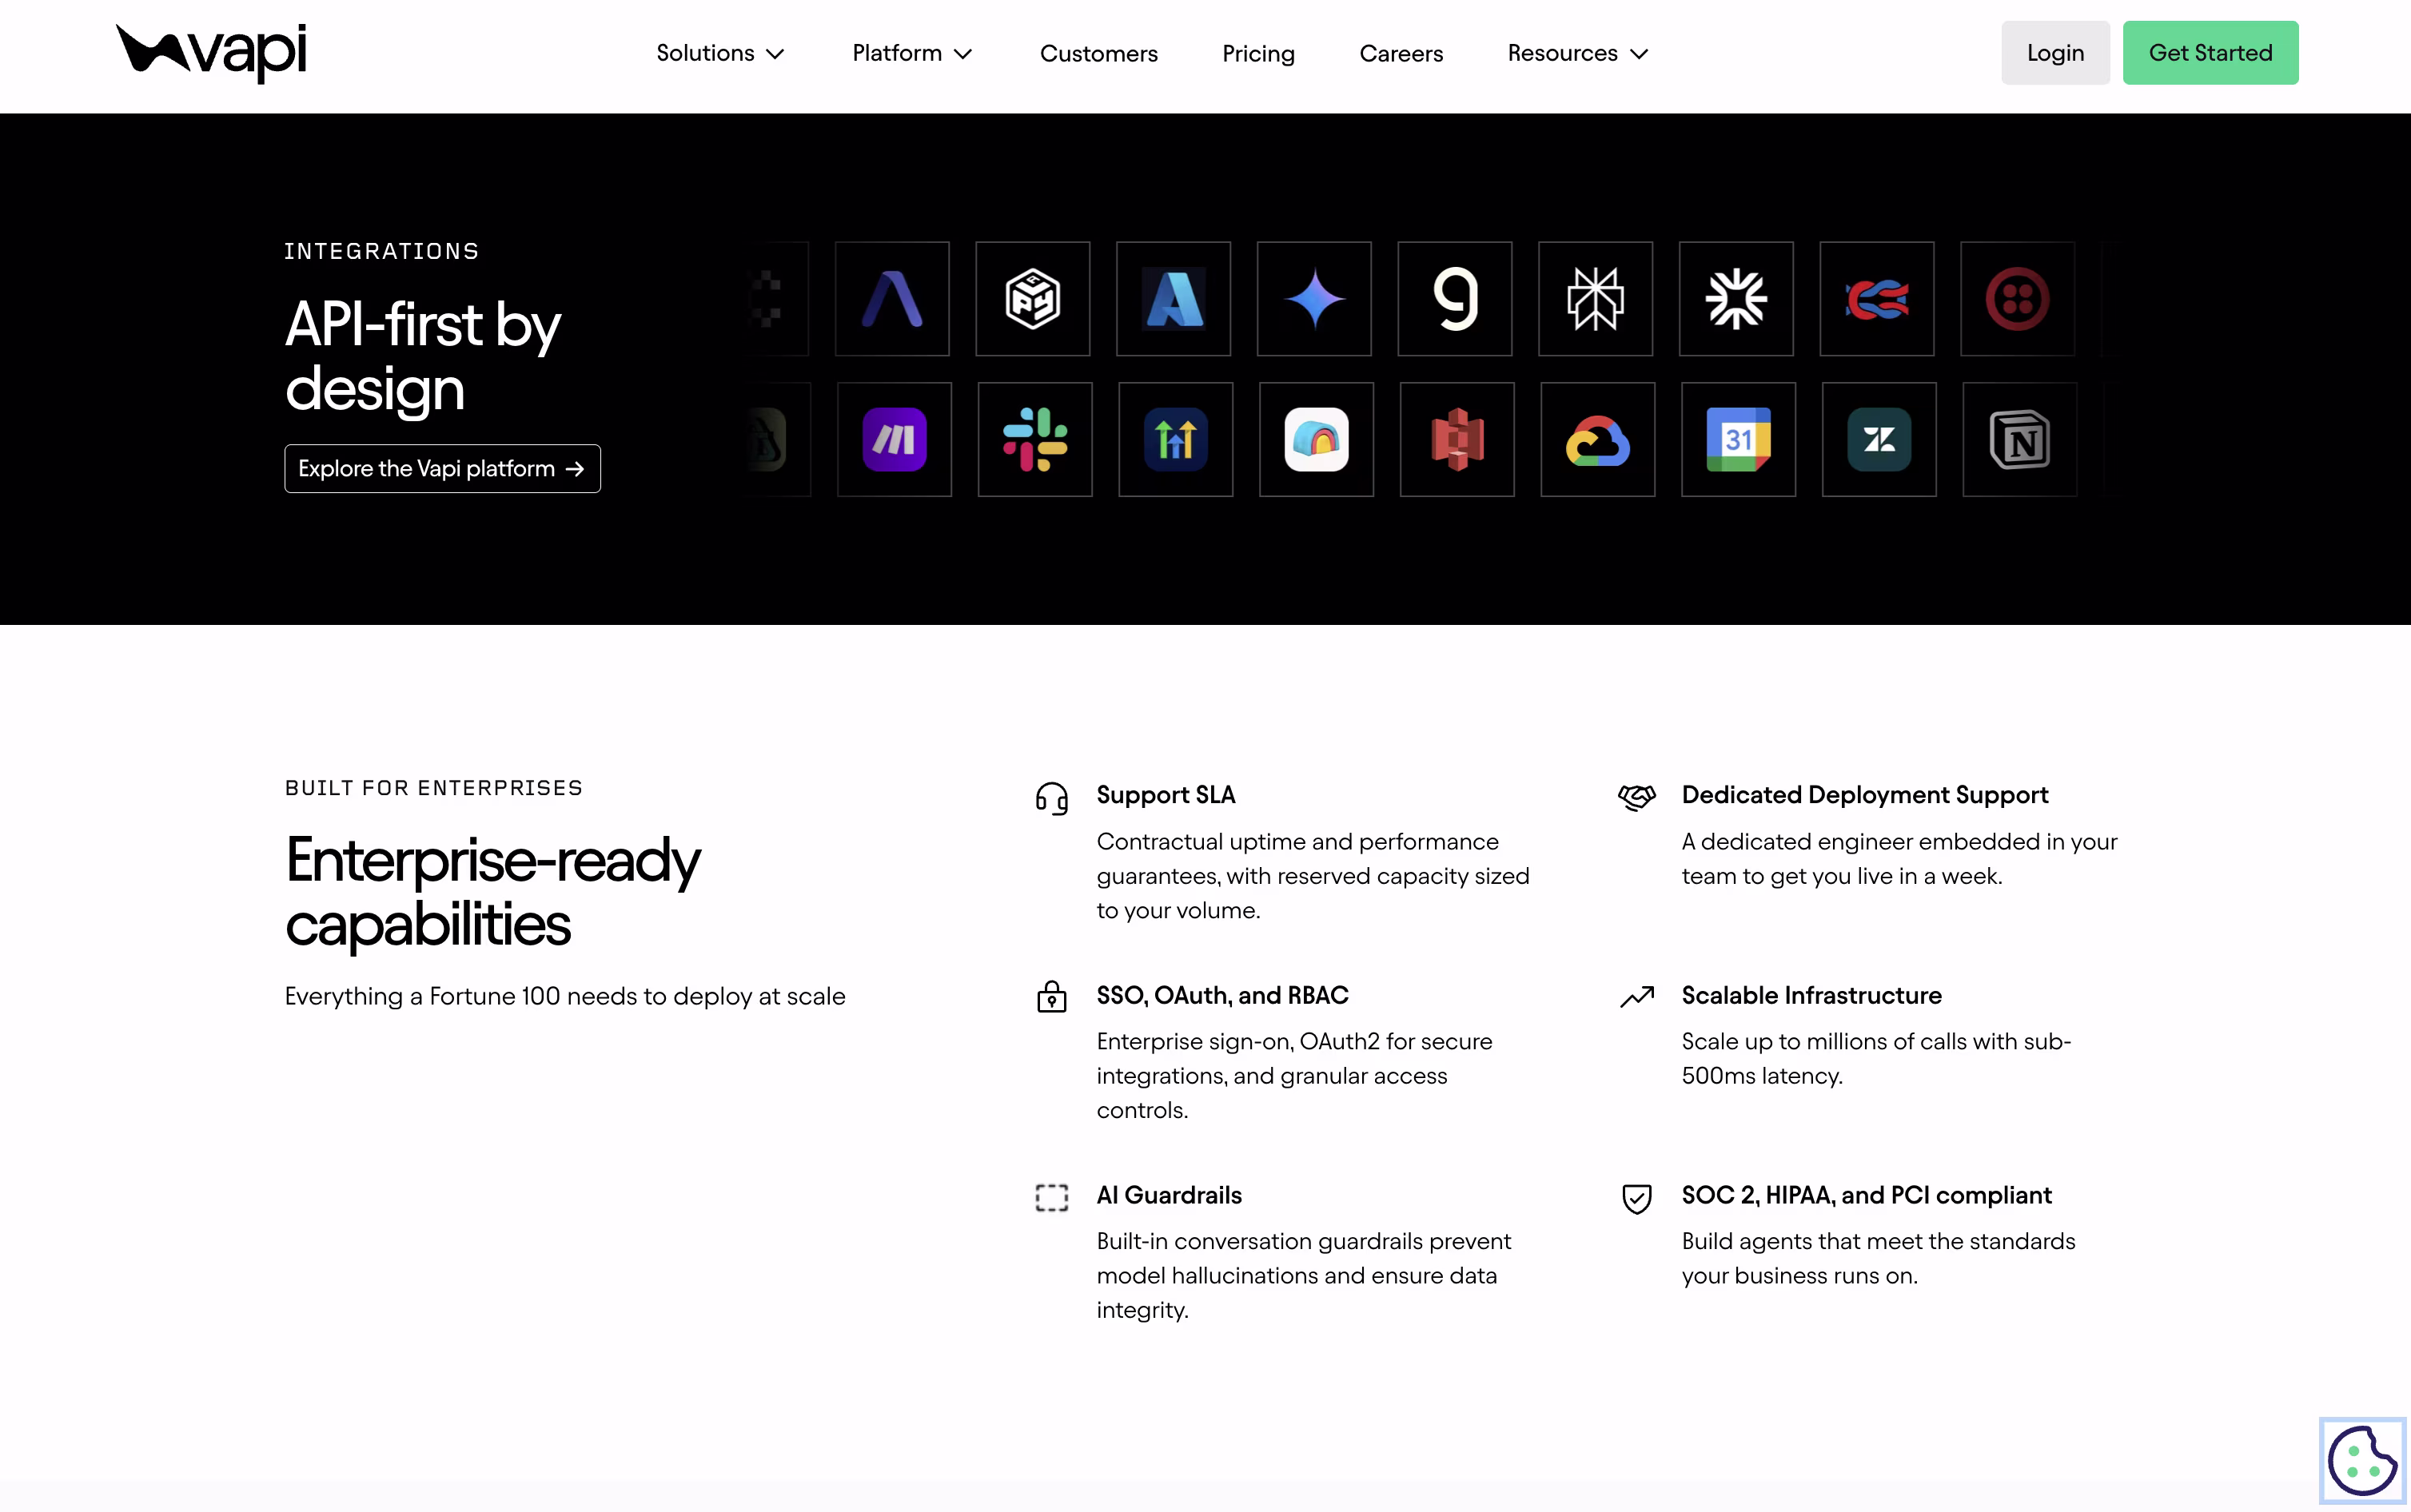This screenshot has width=2411, height=1512.
Task: Click the shield check icon beside SOC 2 compliance
Action: [1637, 1198]
